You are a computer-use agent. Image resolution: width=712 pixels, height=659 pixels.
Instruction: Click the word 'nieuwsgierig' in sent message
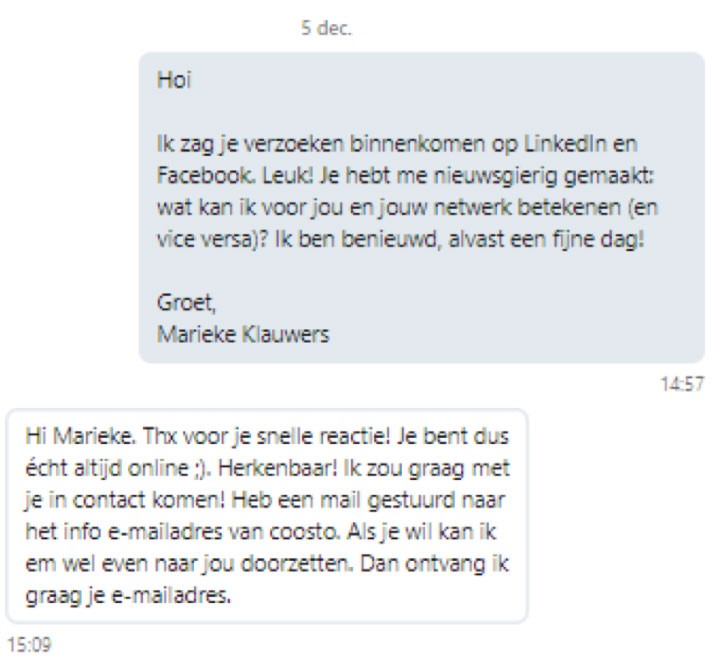click(x=496, y=177)
